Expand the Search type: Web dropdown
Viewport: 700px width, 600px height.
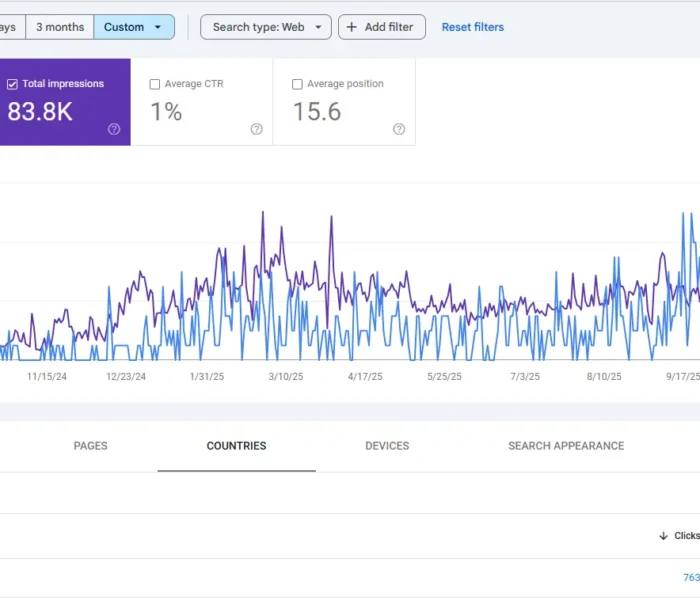(x=266, y=27)
